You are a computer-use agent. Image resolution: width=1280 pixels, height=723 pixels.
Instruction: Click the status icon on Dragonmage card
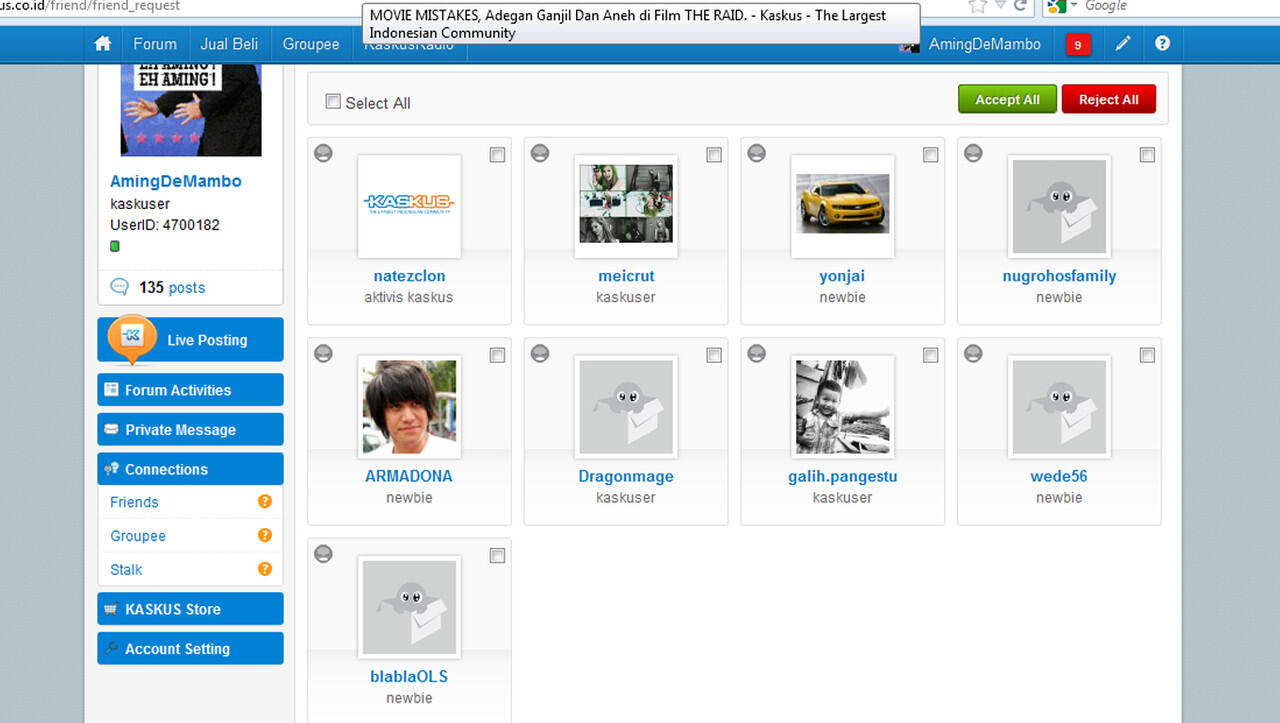[540, 353]
